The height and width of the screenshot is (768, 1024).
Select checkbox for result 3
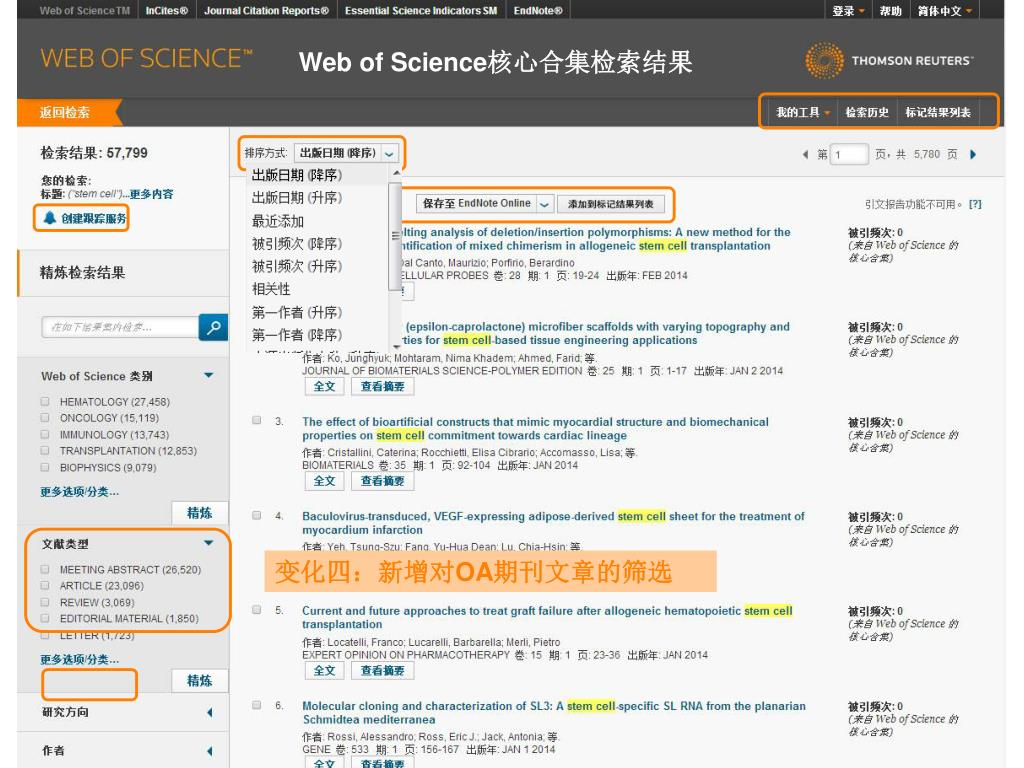(x=257, y=421)
